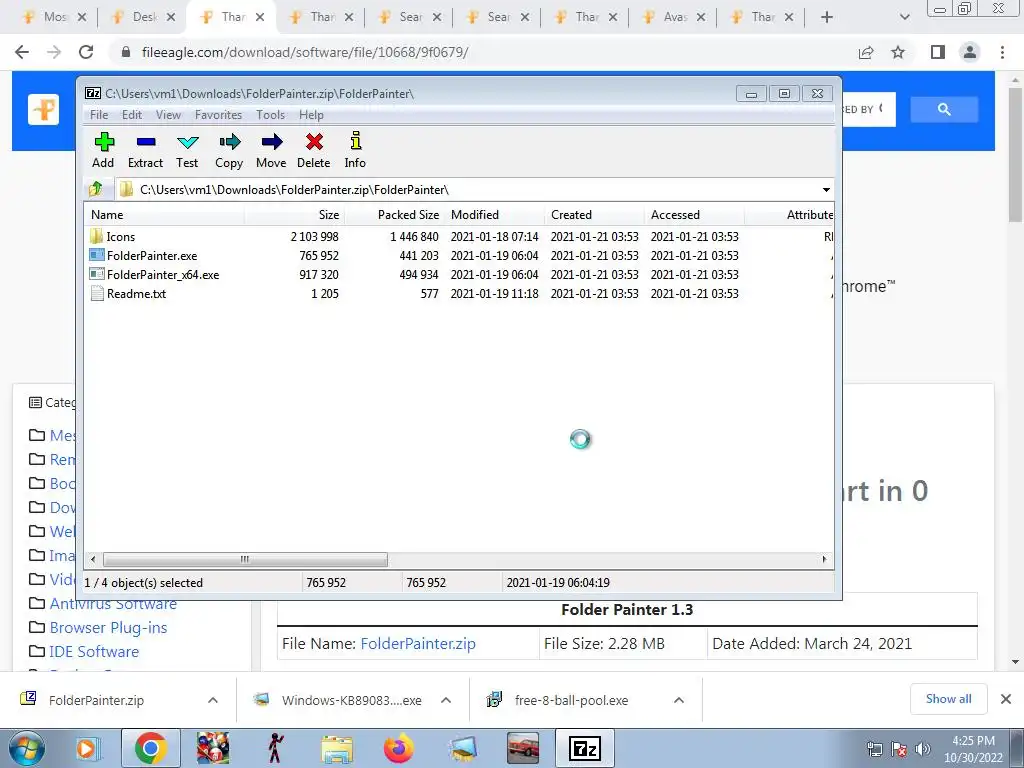
Task: Open Windows Media Player from the taskbar
Action: coord(86,748)
